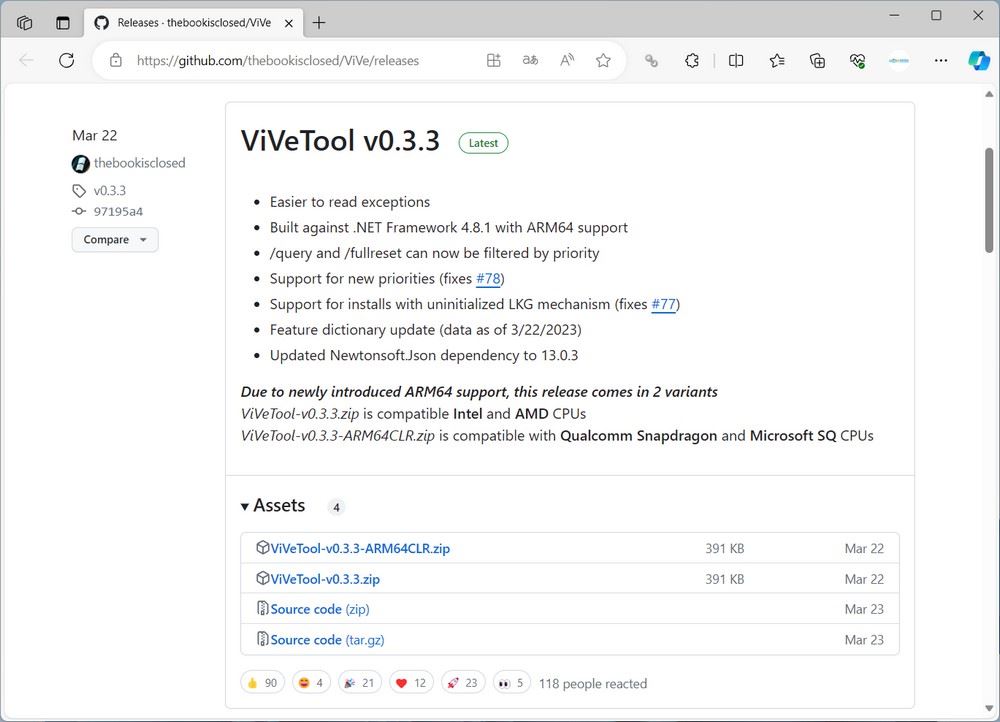The image size is (1000, 722).
Task: Minimize the browser window
Action: pyautogui.click(x=894, y=15)
